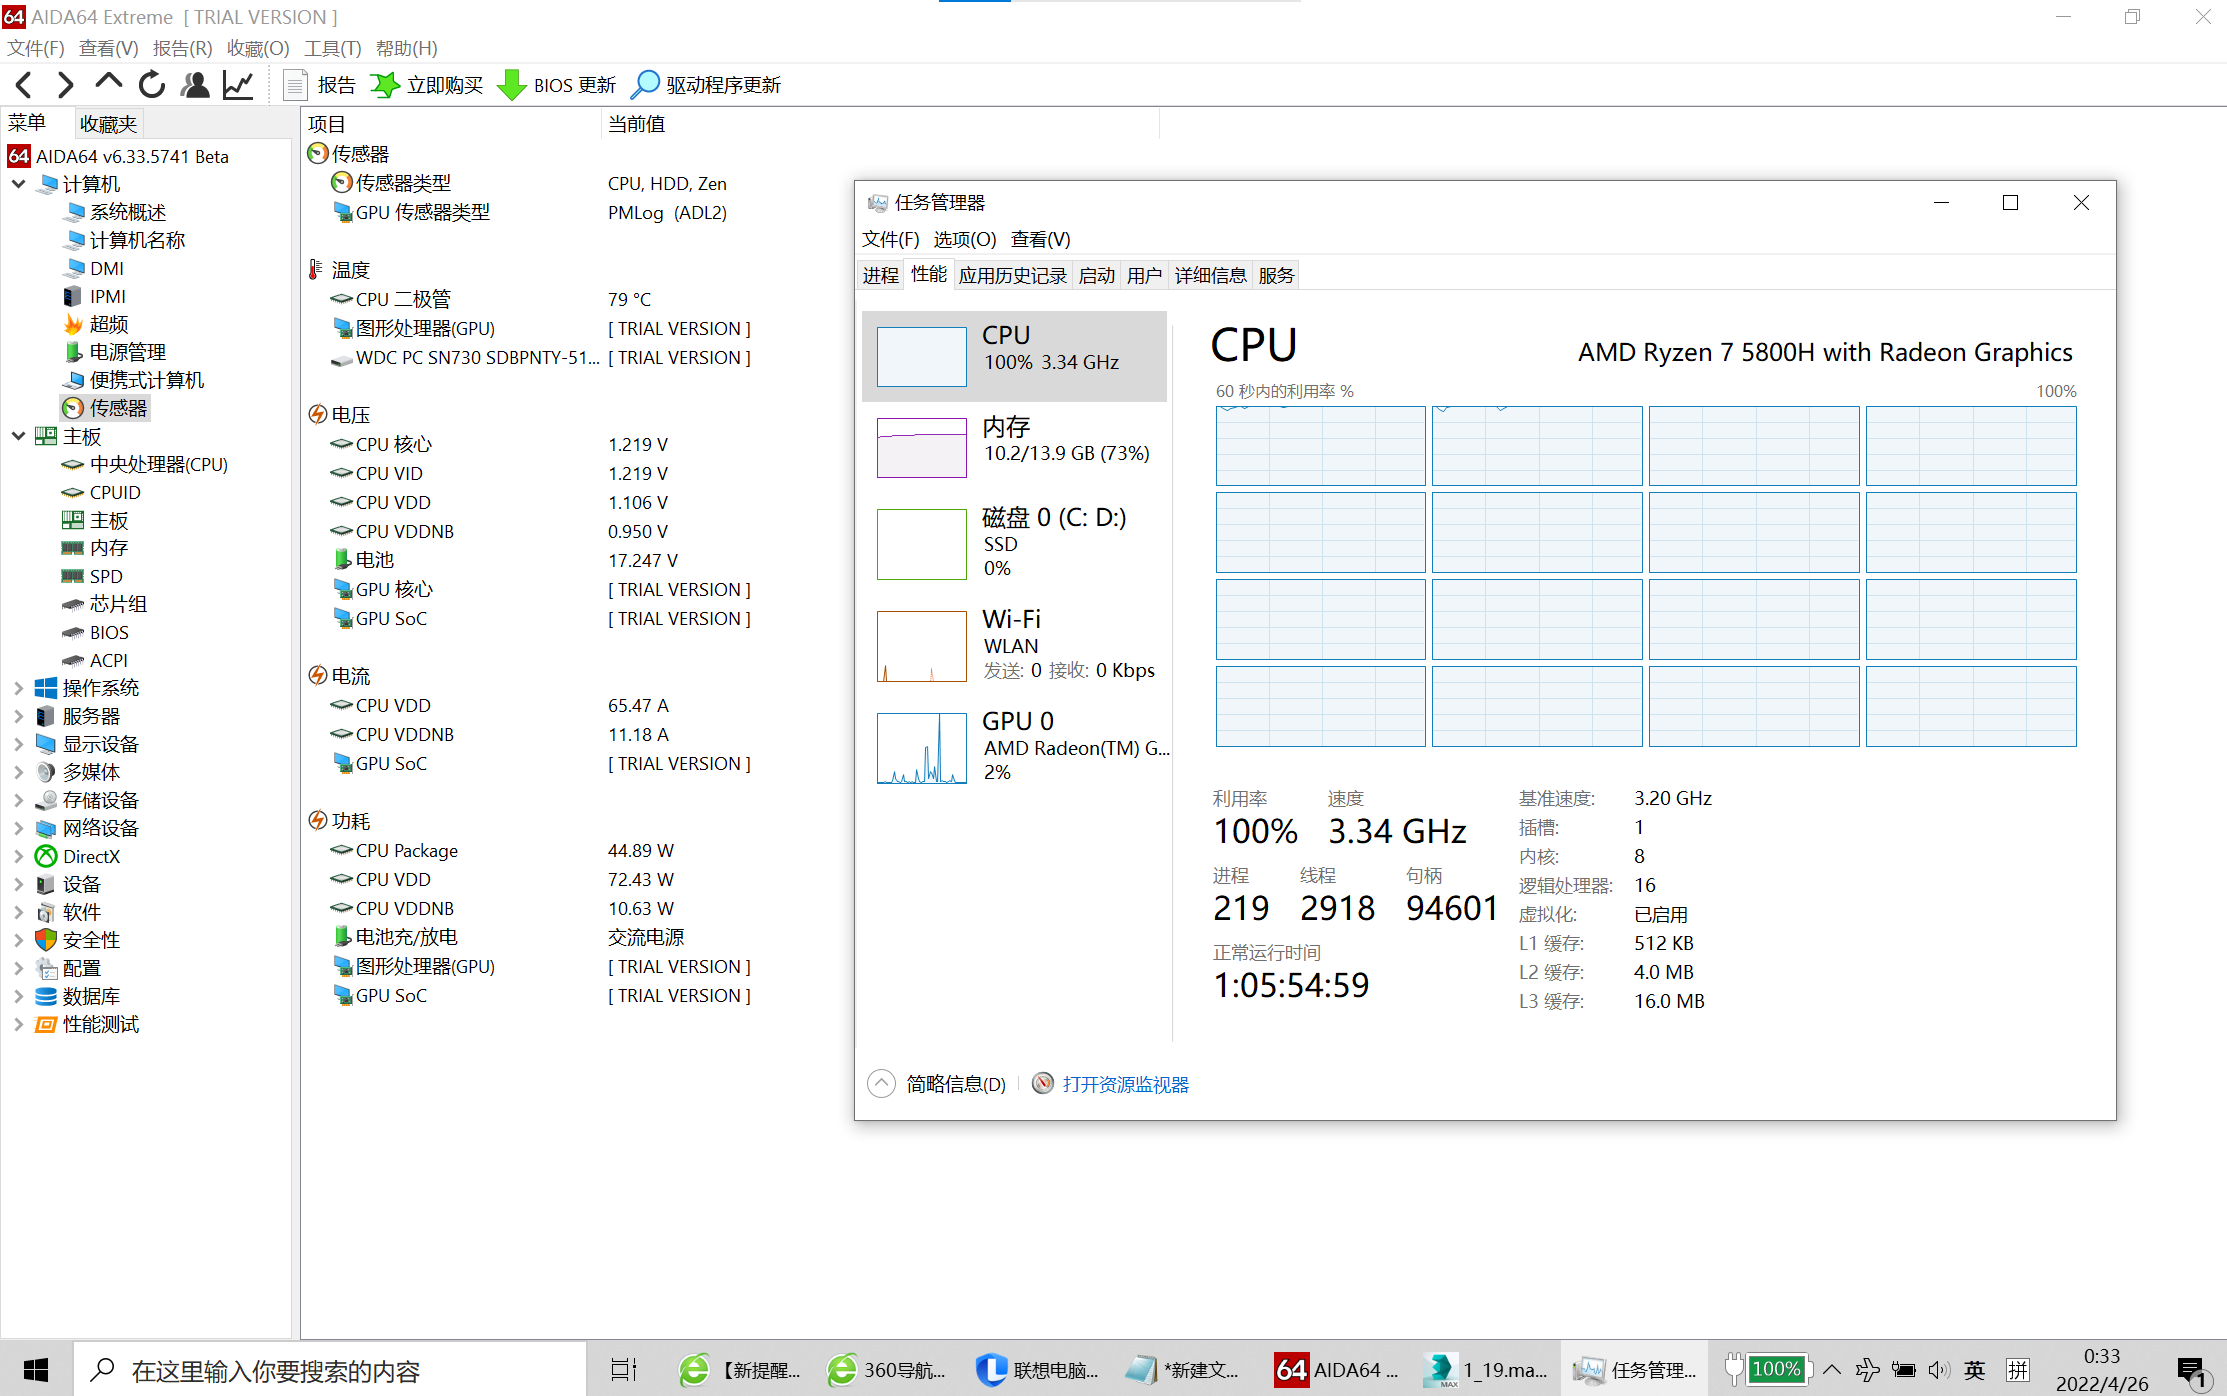Image resolution: width=2227 pixels, height=1396 pixels.
Task: Expand the 显示设备 tree node
Action: [x=18, y=744]
